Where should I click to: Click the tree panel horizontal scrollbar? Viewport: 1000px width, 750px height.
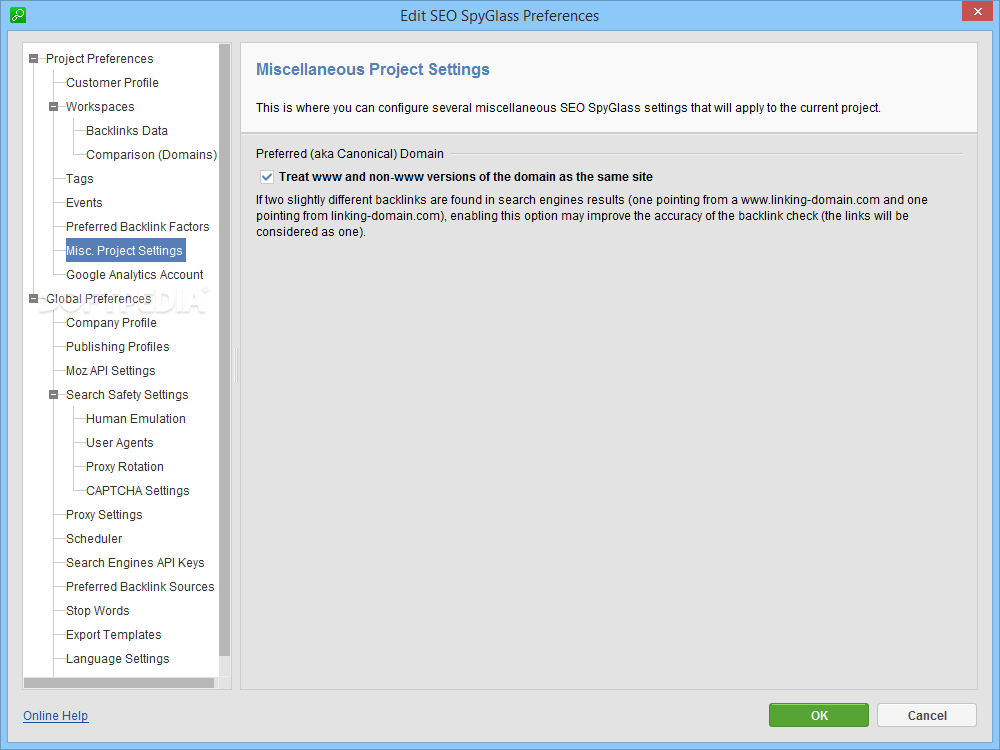[x=119, y=683]
